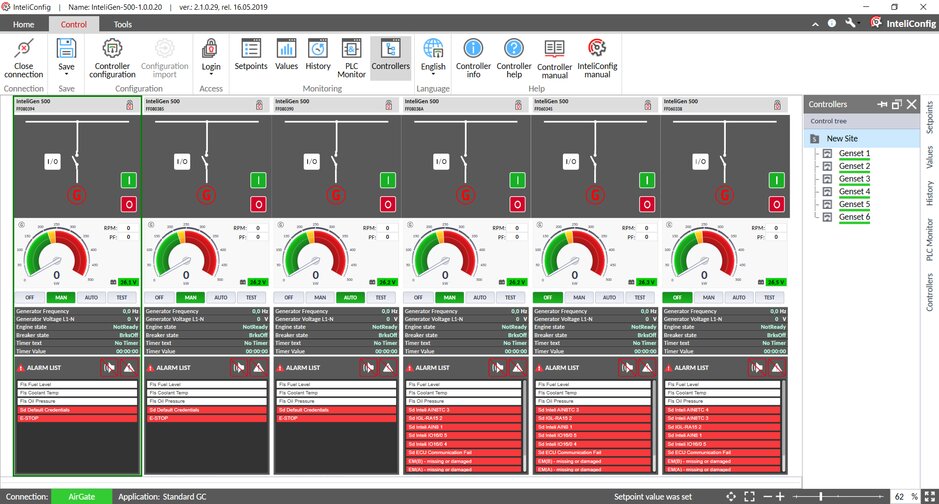
Task: Collapse the ribbon with the chevron
Action: [x=815, y=24]
